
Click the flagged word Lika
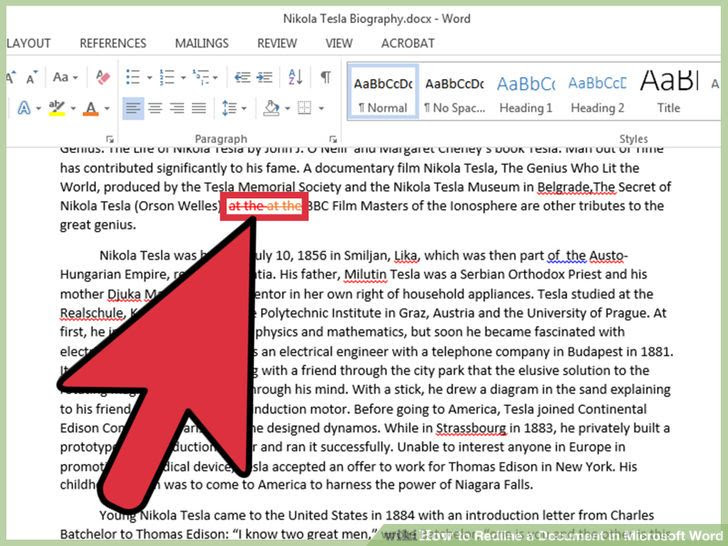(x=407, y=255)
